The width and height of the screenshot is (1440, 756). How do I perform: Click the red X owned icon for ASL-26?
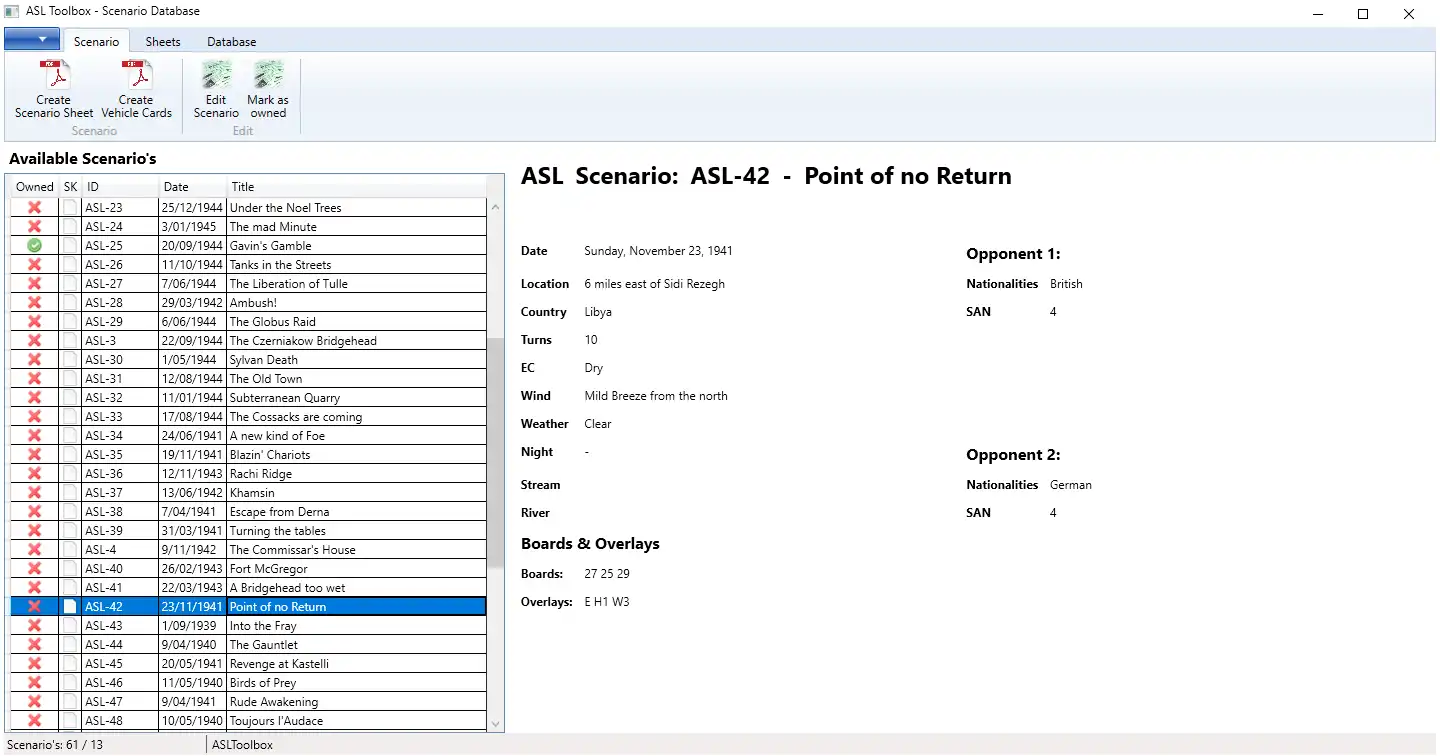point(34,265)
